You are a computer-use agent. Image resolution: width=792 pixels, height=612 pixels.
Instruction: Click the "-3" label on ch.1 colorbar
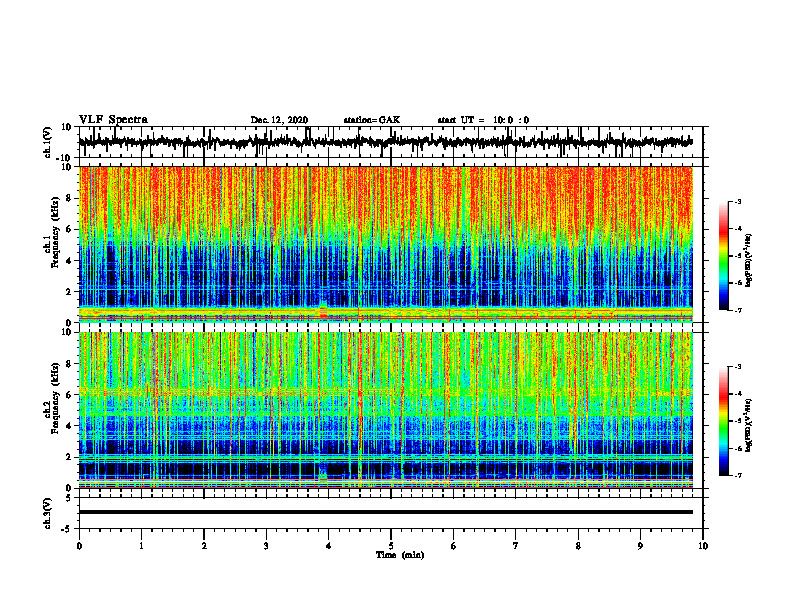pos(737,202)
